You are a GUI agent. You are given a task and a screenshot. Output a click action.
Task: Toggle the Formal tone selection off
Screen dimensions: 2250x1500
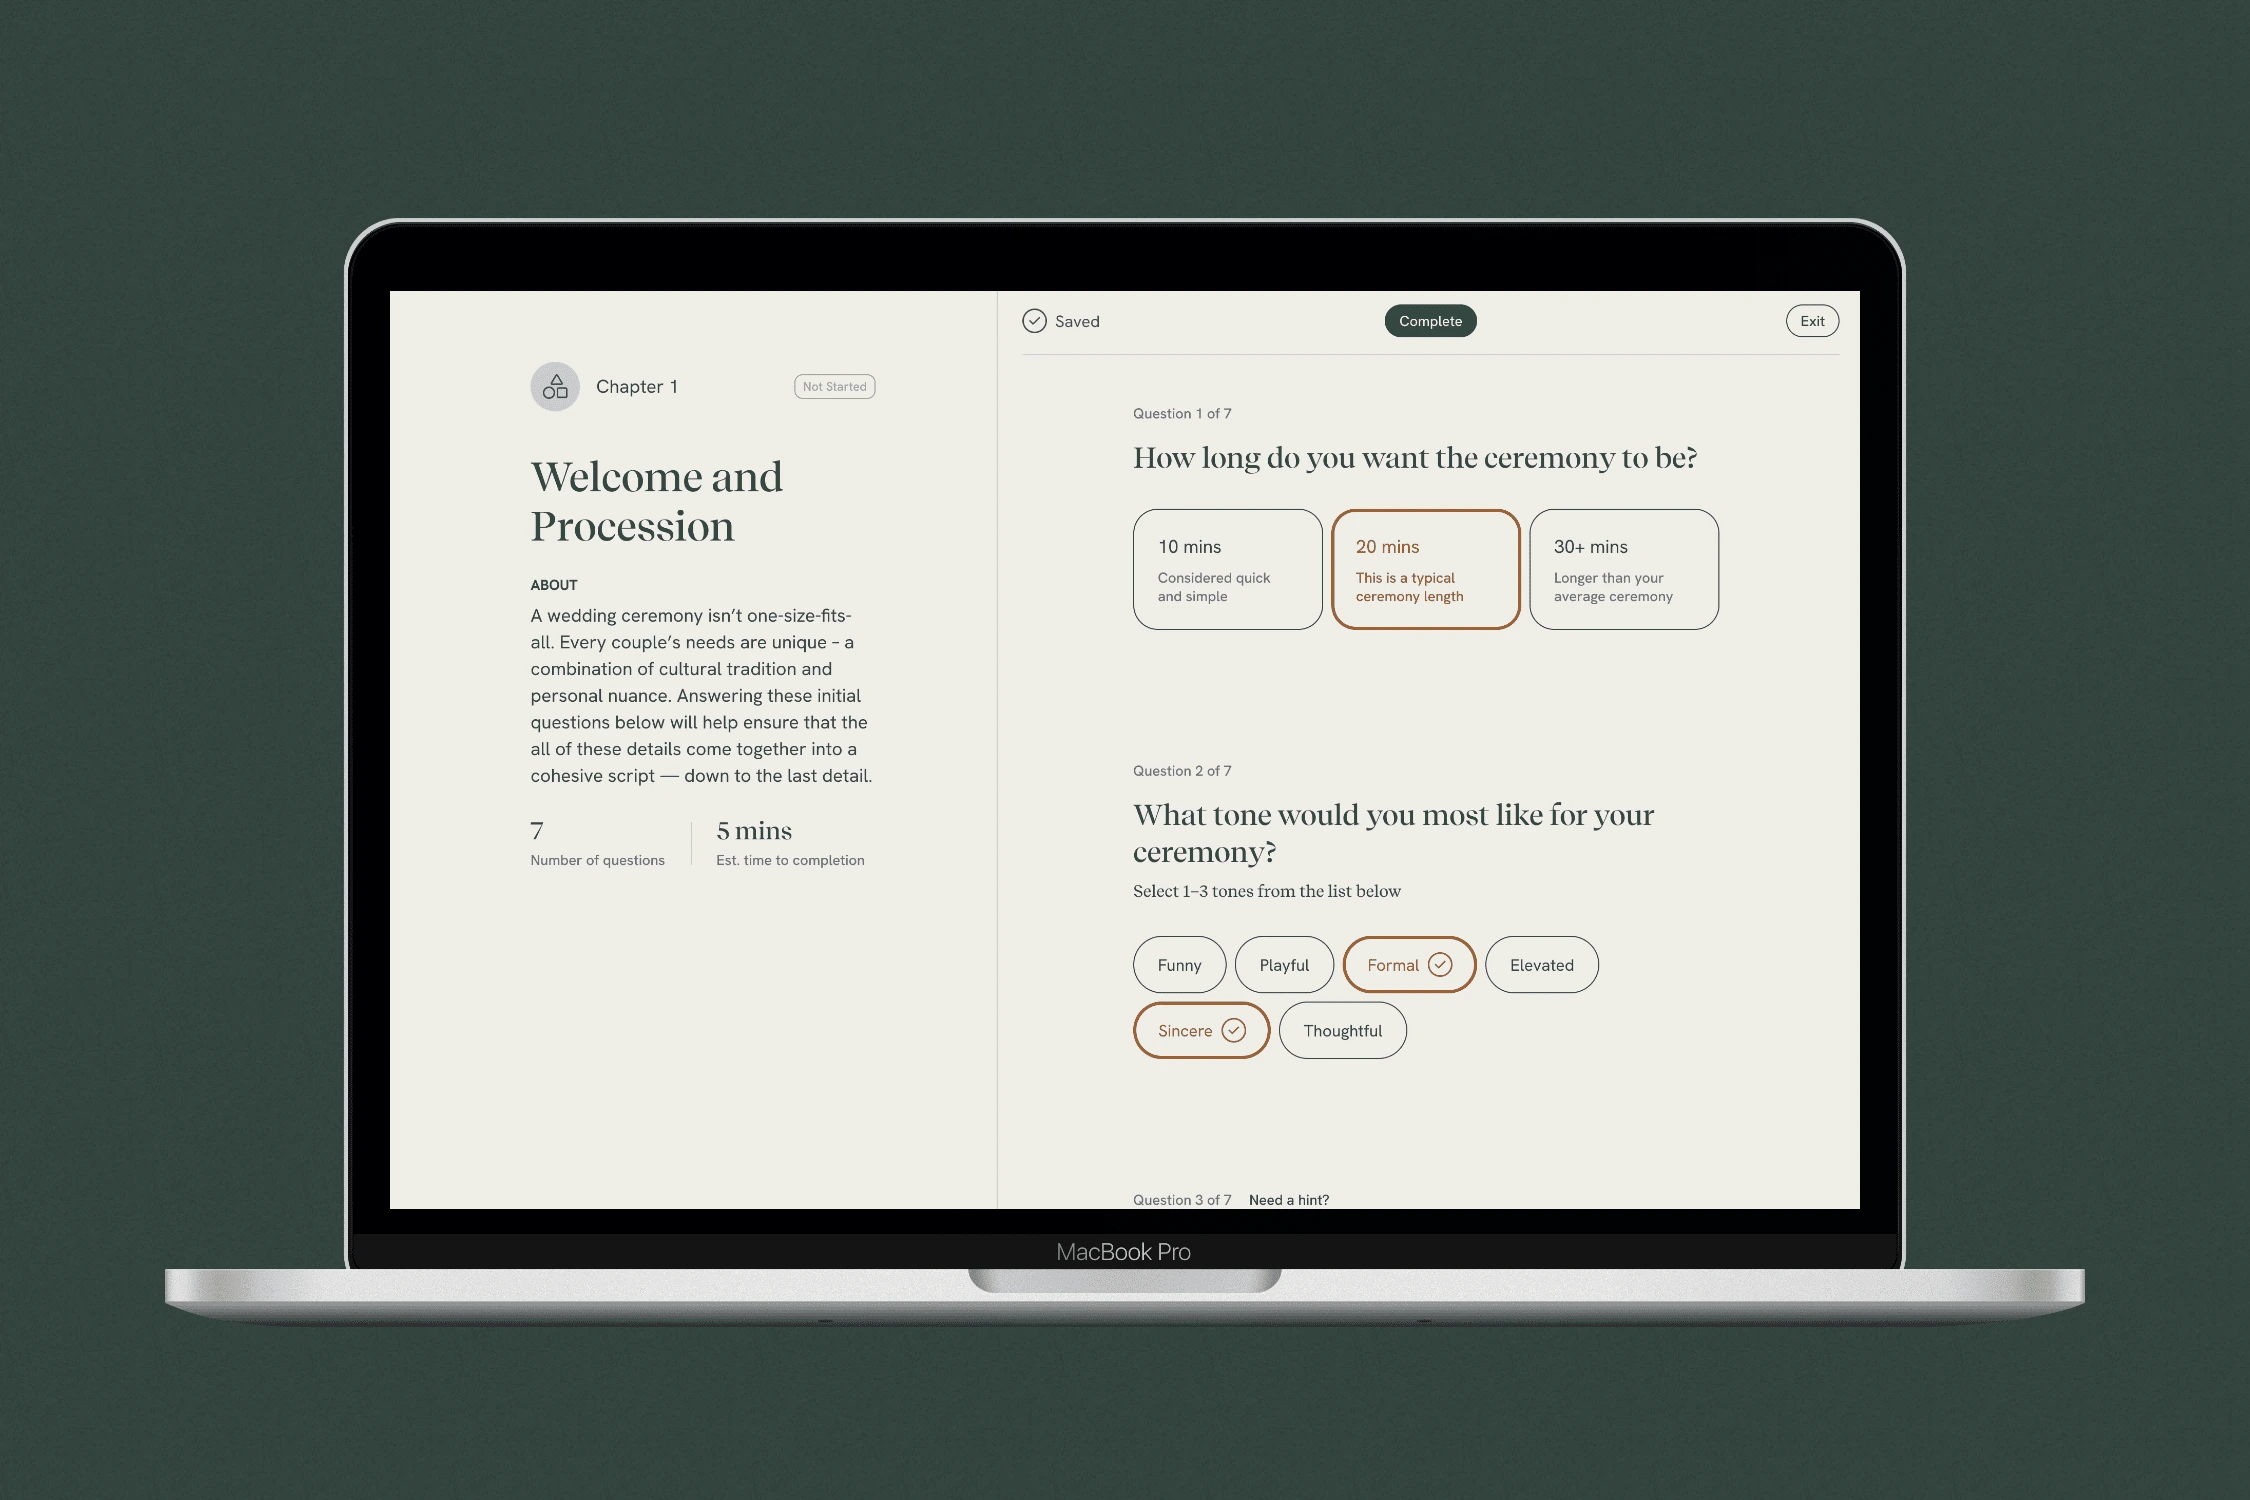pyautogui.click(x=1408, y=964)
